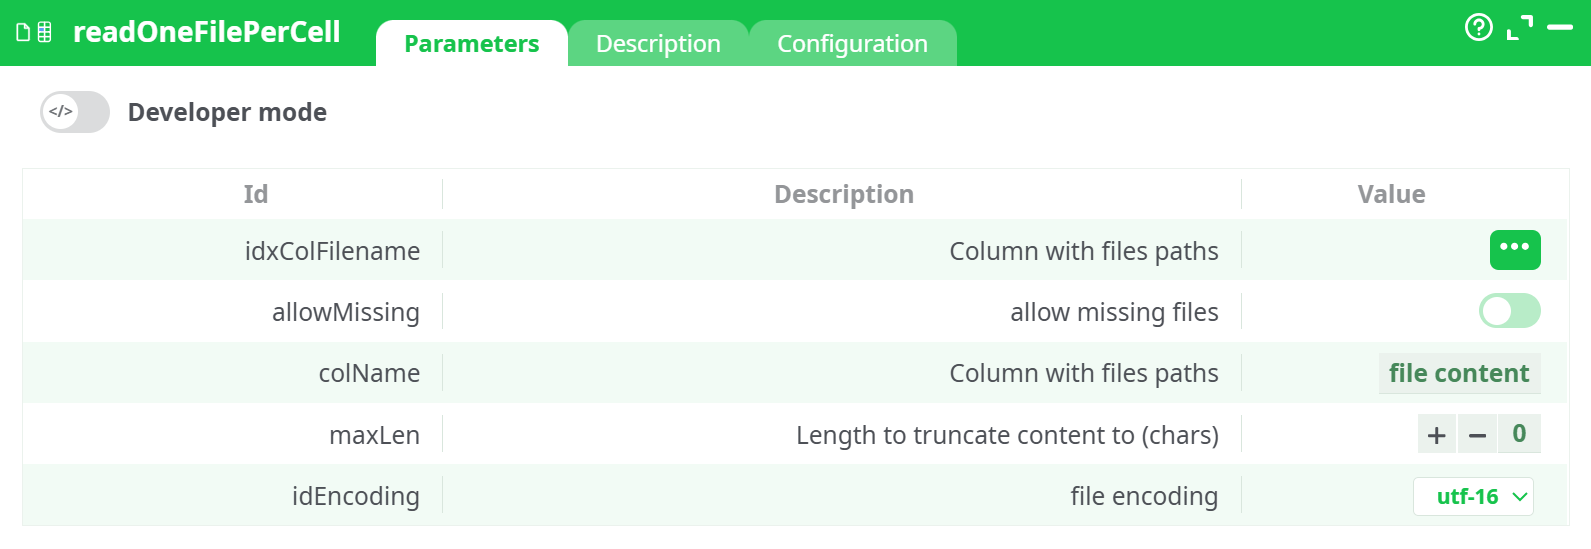Collapse panel using the header dash icon
Viewport: 1591px width, 549px height.
1560,27
